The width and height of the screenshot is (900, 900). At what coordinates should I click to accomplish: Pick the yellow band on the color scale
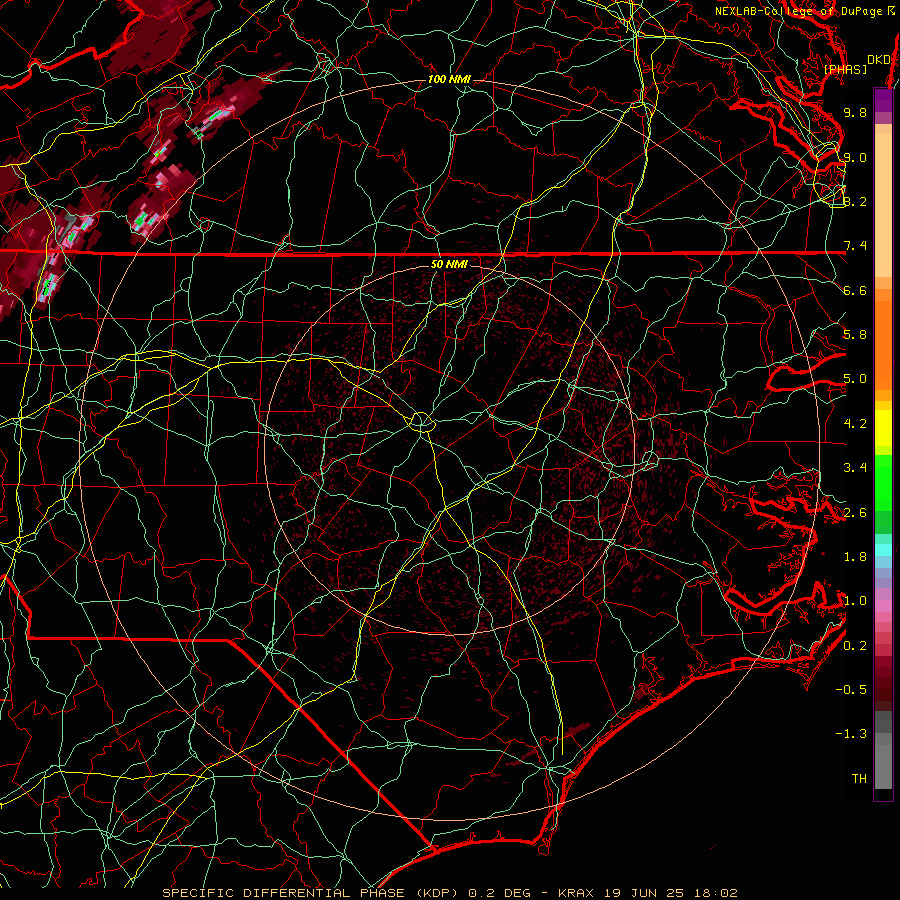883,428
